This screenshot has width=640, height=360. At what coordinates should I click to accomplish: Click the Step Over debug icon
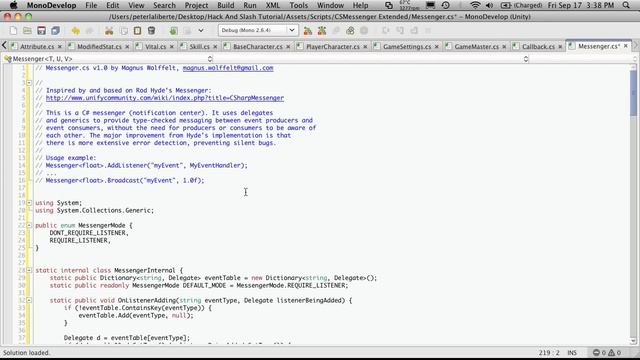(386, 31)
